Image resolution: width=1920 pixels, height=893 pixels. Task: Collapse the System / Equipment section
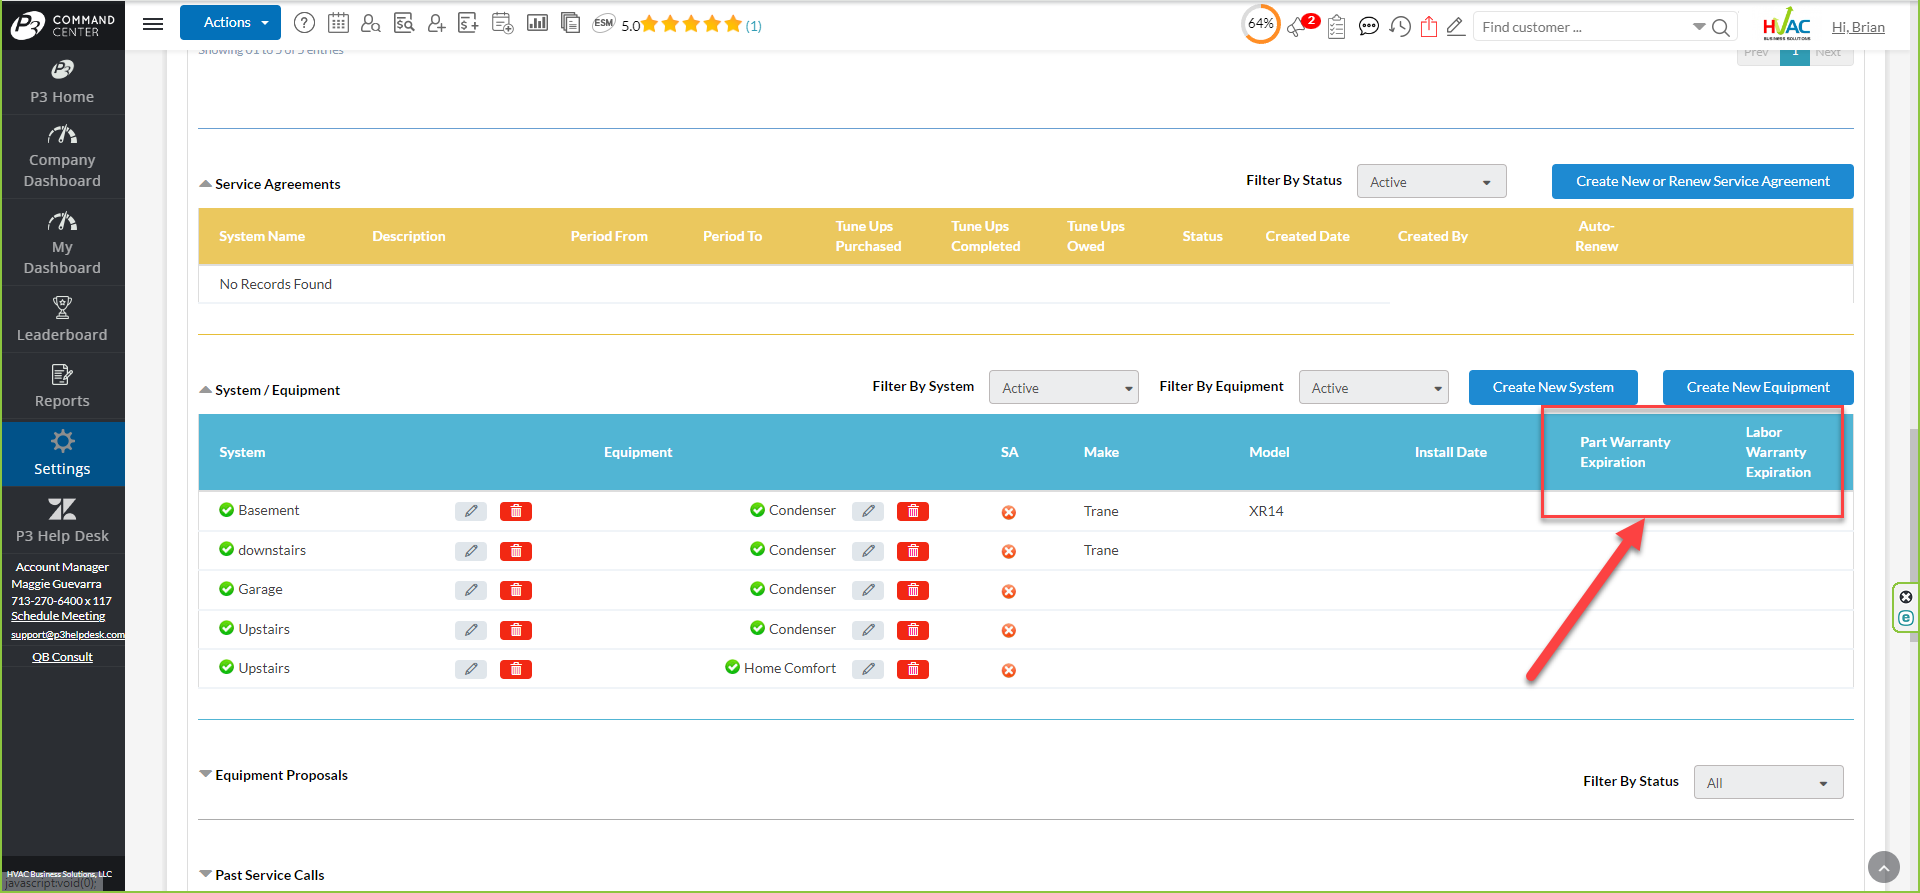tap(205, 390)
